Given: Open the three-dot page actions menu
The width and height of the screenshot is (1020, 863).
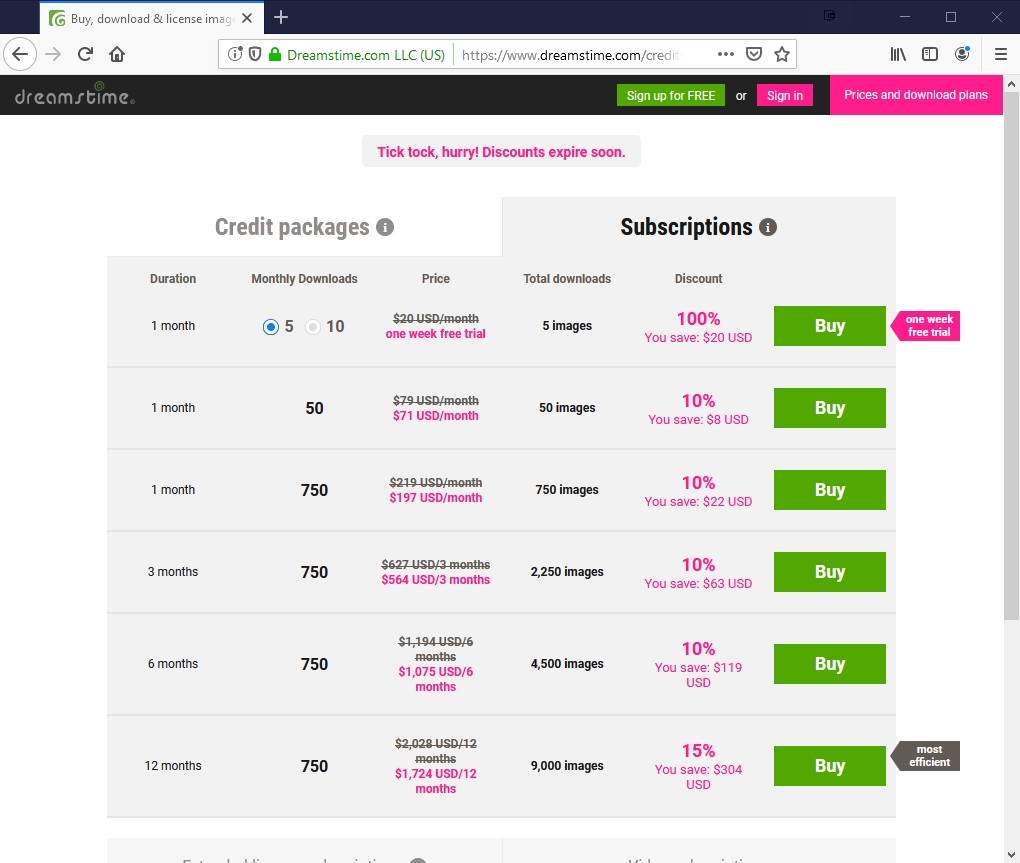Looking at the screenshot, I should (x=727, y=54).
